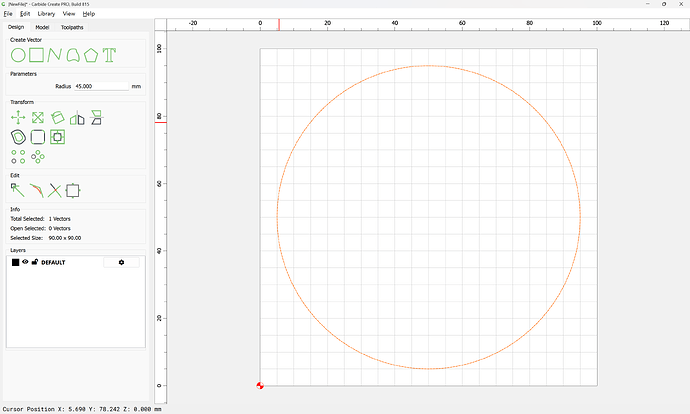Screen dimensions: 690x414
Task: Click the Scale/Resize transform icon
Action: pos(37,118)
